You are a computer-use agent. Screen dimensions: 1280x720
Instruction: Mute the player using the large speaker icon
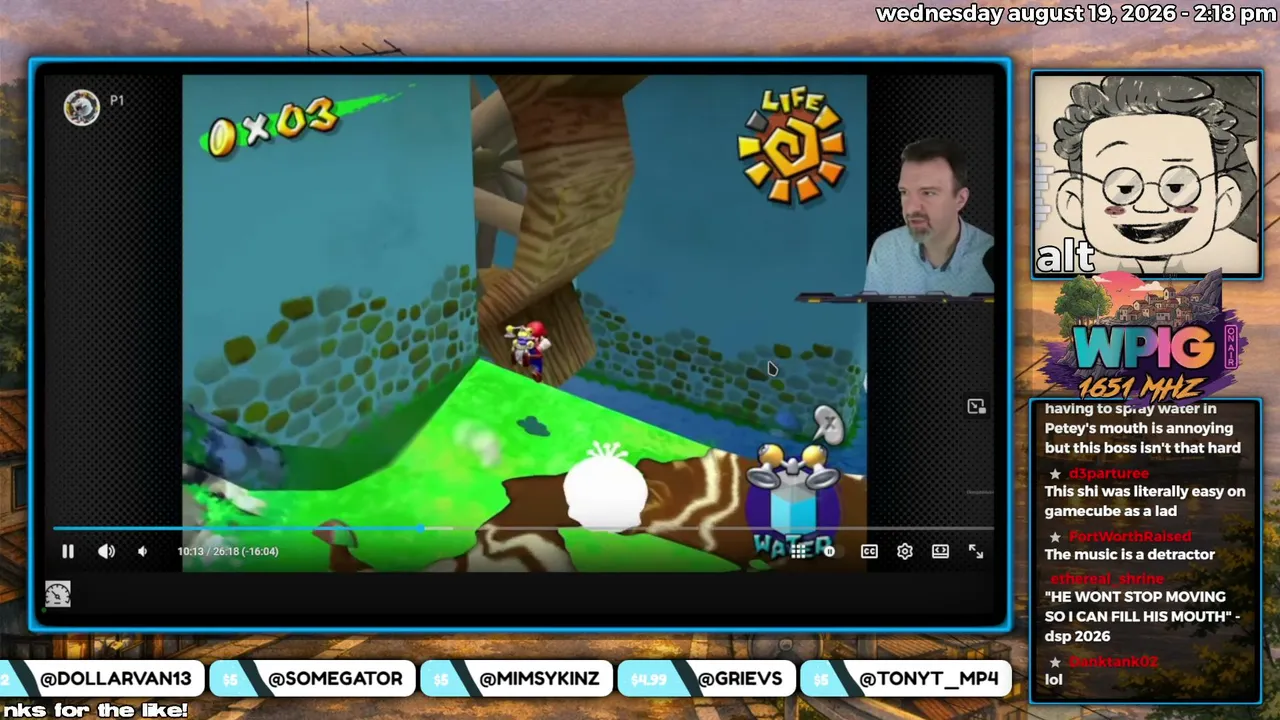pos(106,551)
